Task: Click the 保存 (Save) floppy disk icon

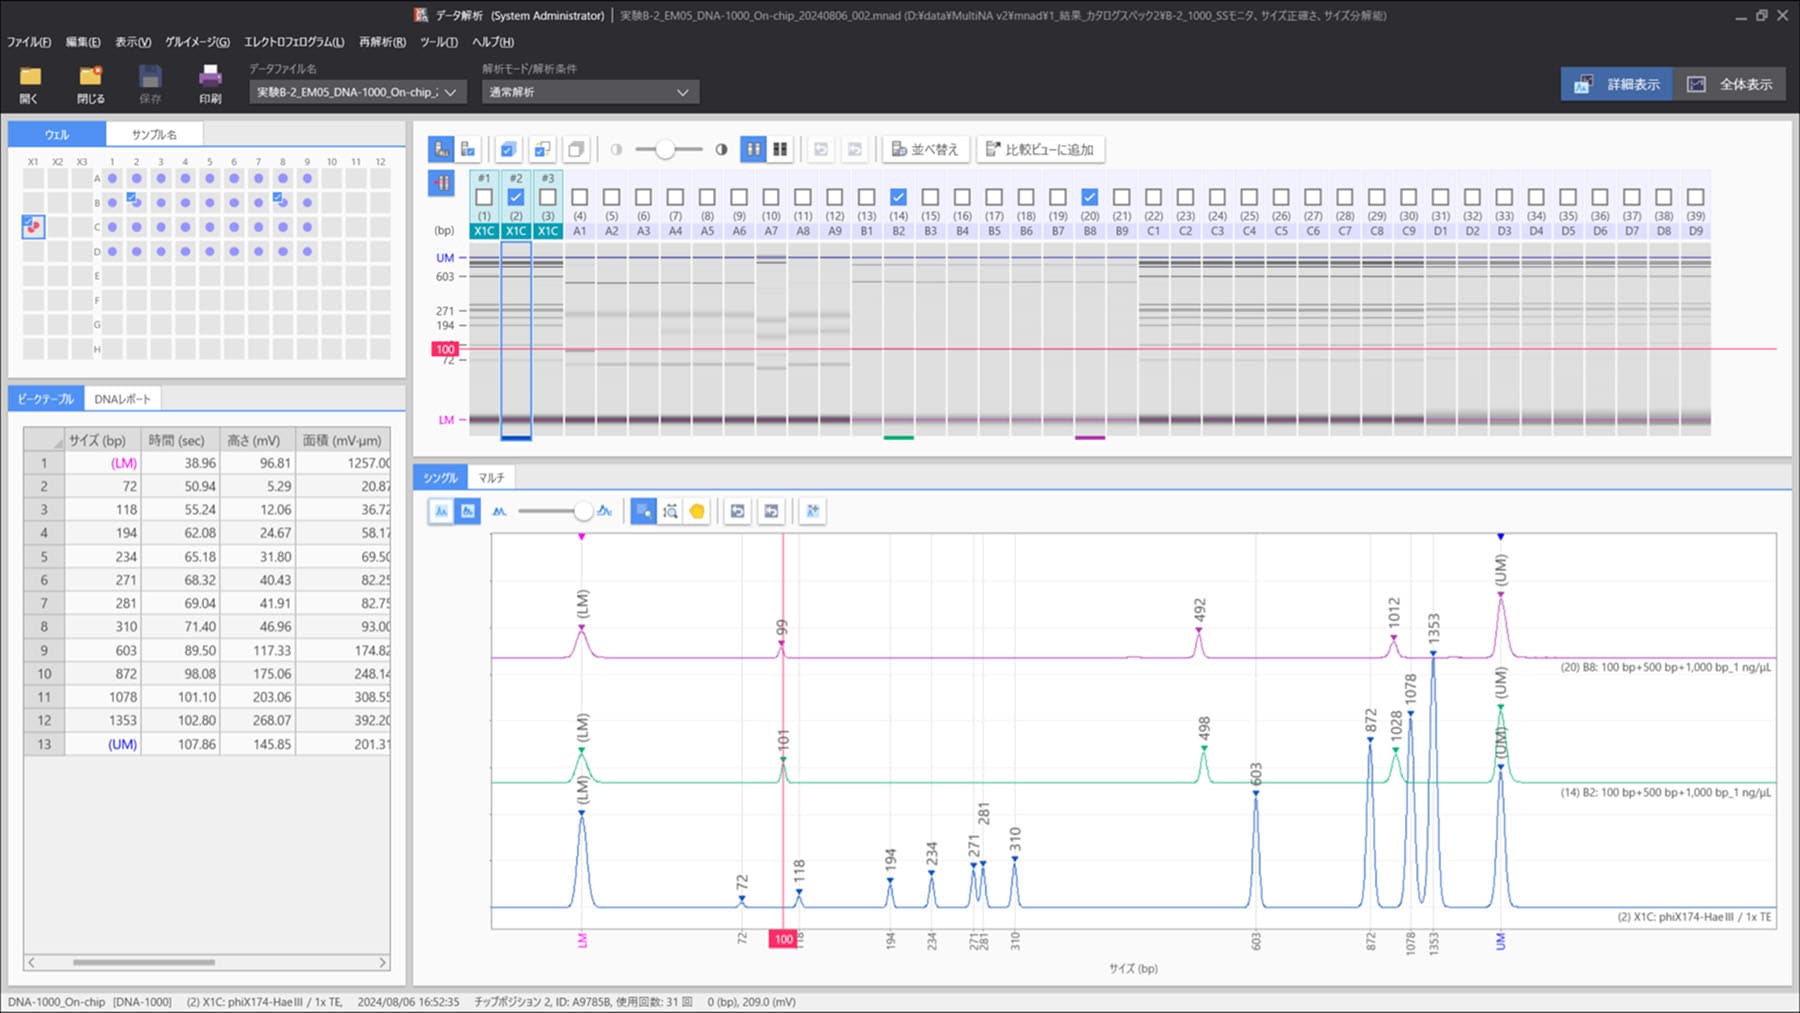Action: [150, 78]
